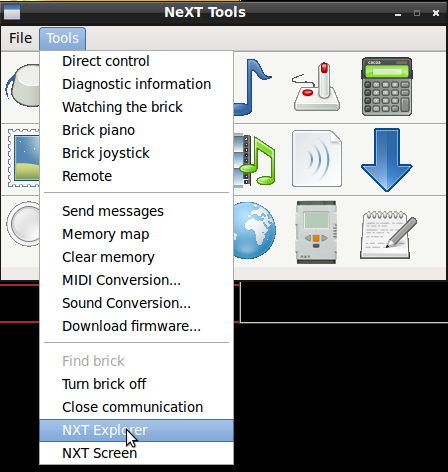Open the joystick tool icon
Viewport: 448px width, 472px height.
click(316, 87)
